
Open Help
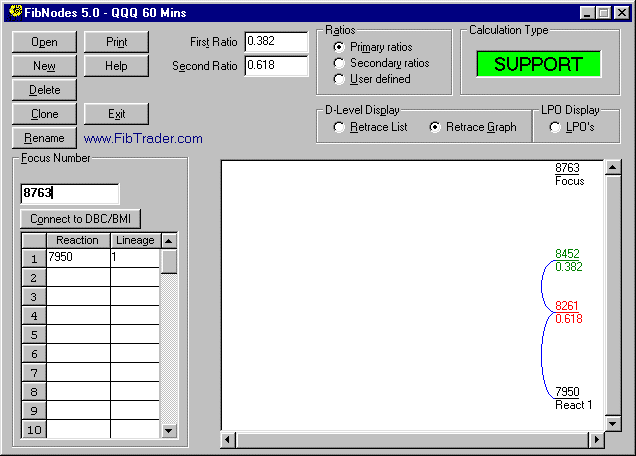[x=116, y=66]
